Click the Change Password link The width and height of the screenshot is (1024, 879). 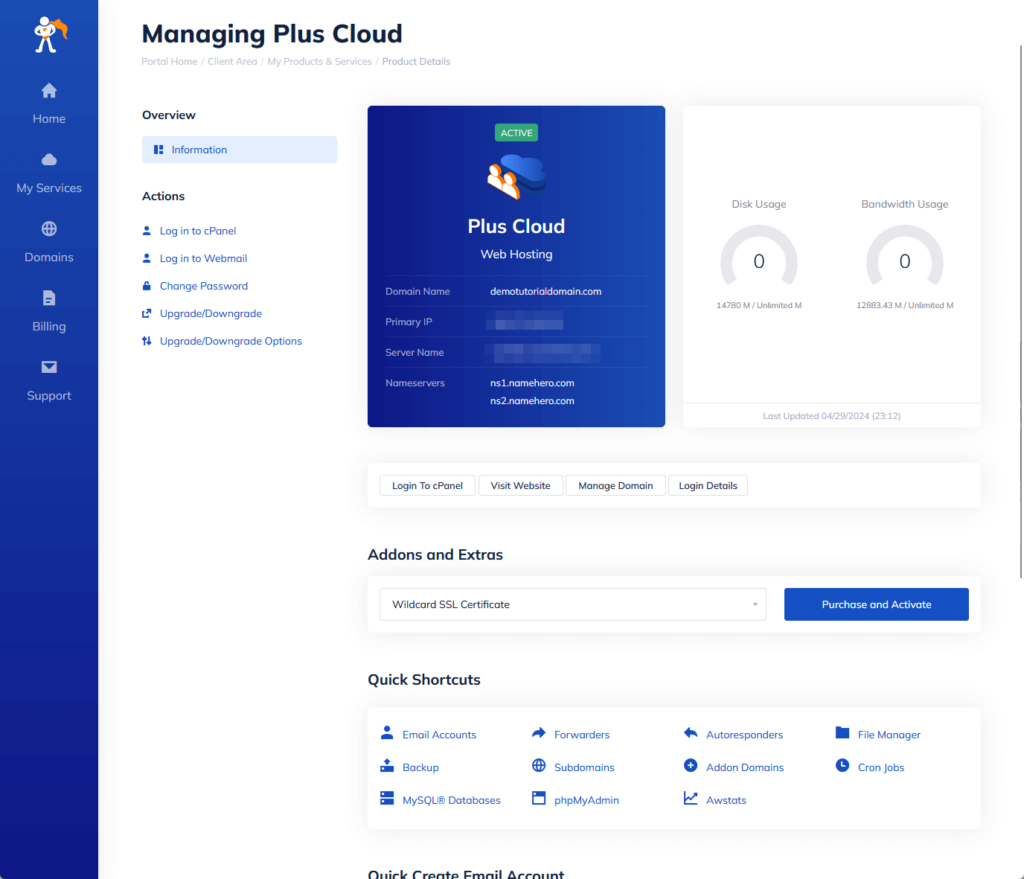[204, 285]
